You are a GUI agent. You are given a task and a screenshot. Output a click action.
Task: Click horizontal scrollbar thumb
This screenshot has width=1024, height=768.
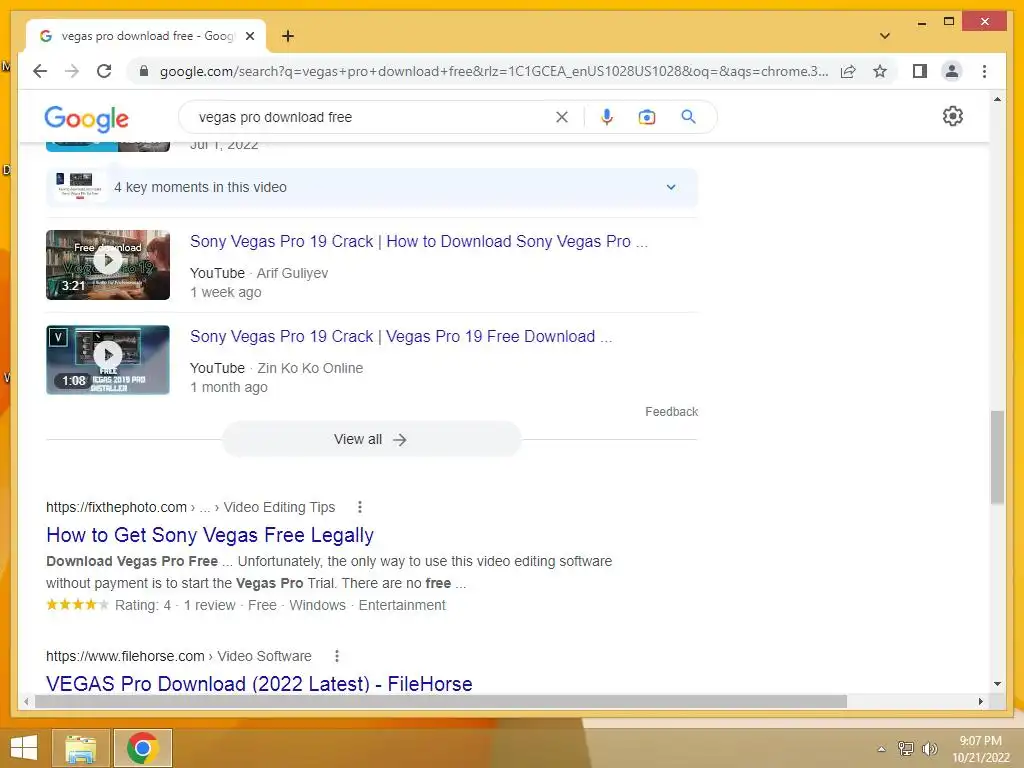point(441,701)
